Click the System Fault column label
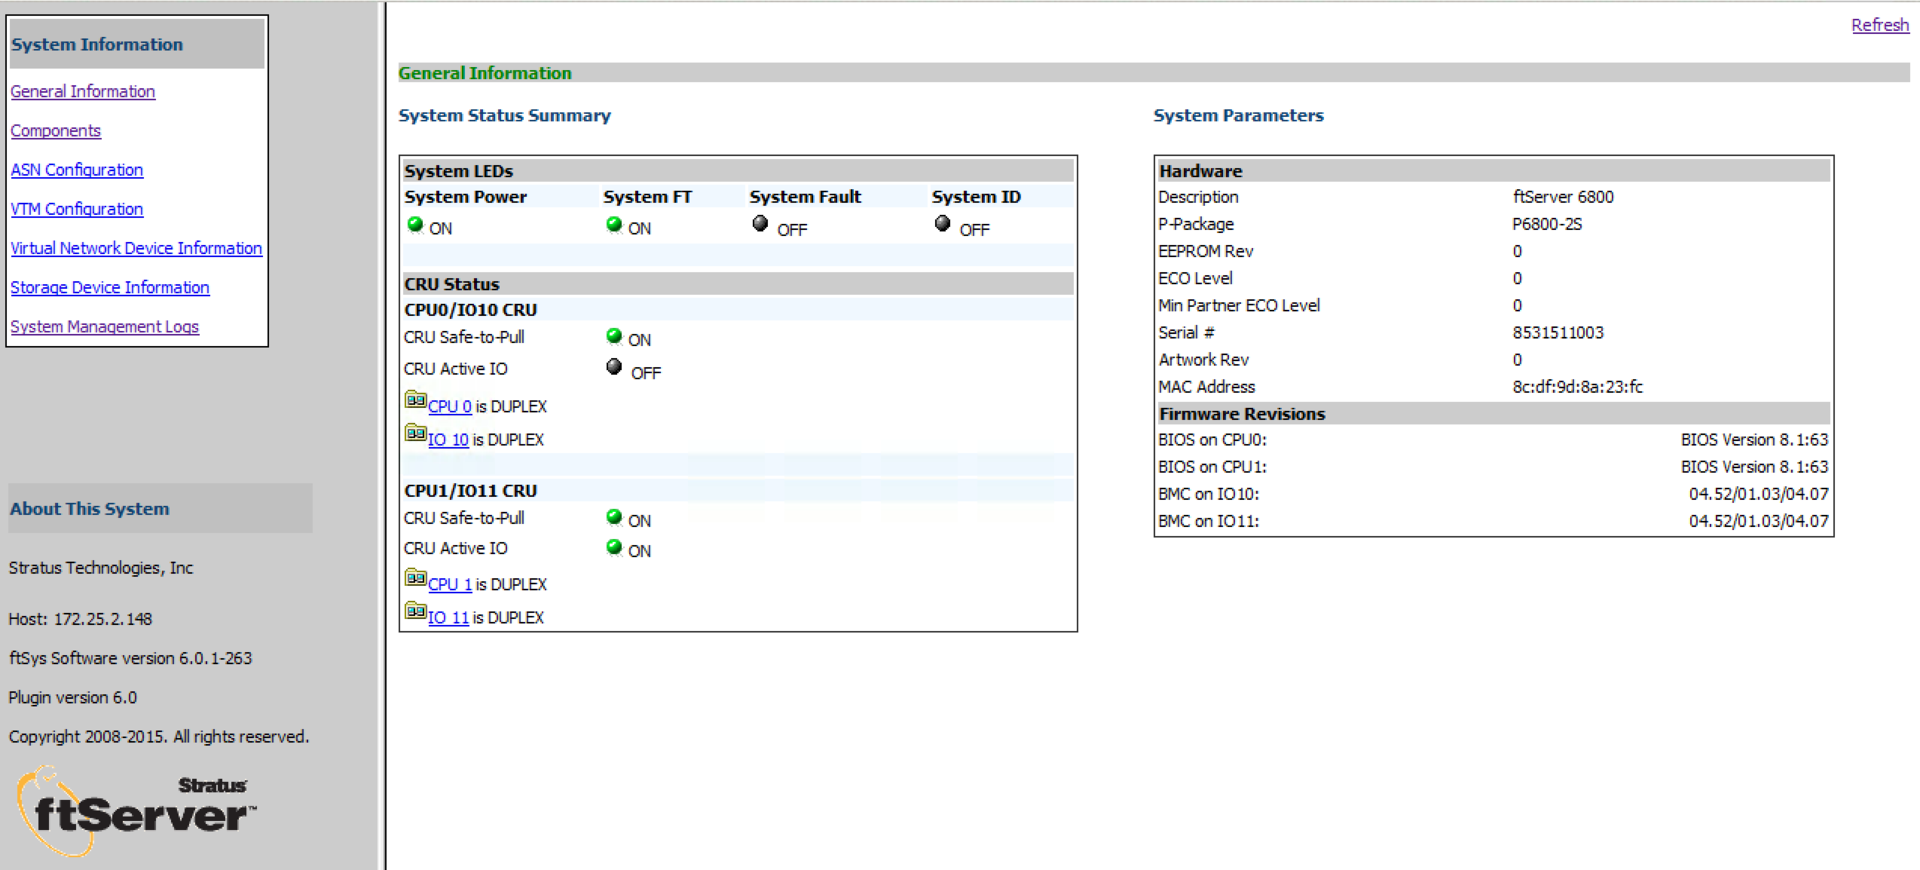1920x870 pixels. [805, 197]
